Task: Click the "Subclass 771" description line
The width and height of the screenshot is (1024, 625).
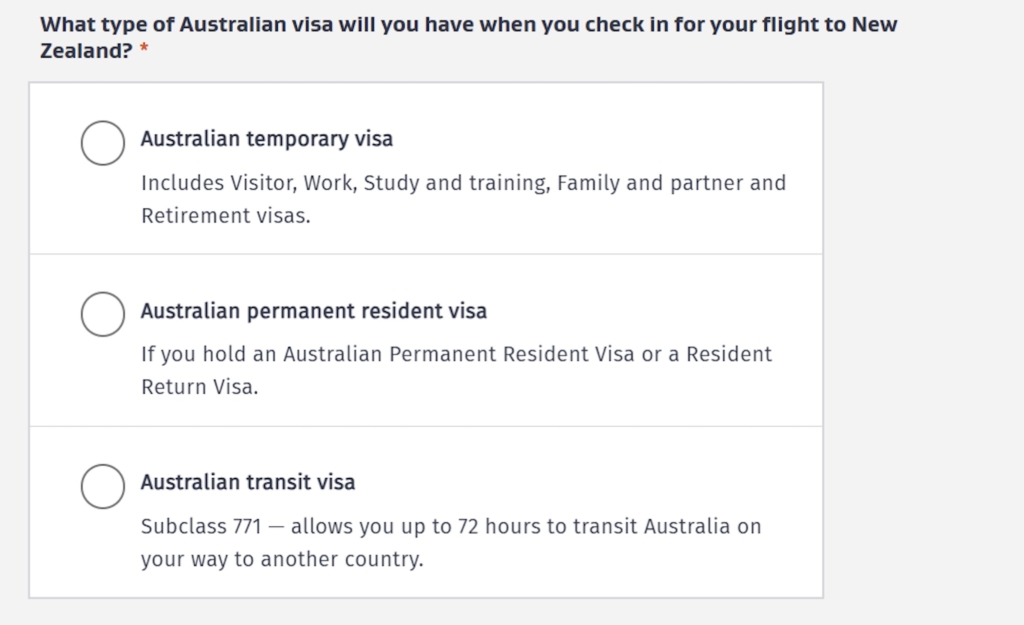Action: [451, 526]
